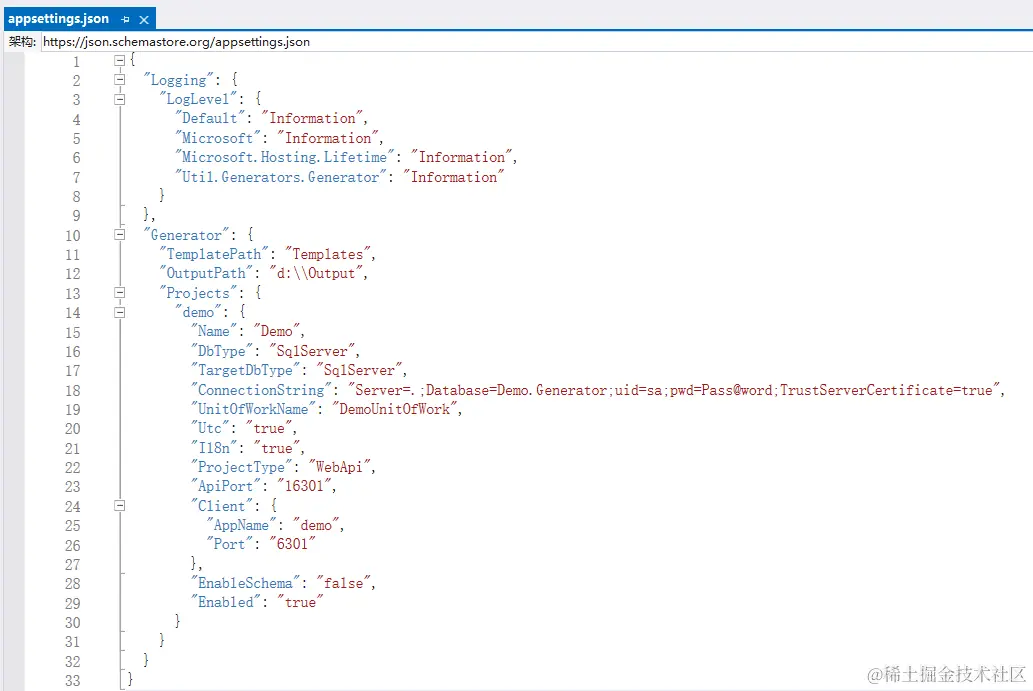Click the "DbType" key
The width and height of the screenshot is (1033, 691).
click(221, 351)
